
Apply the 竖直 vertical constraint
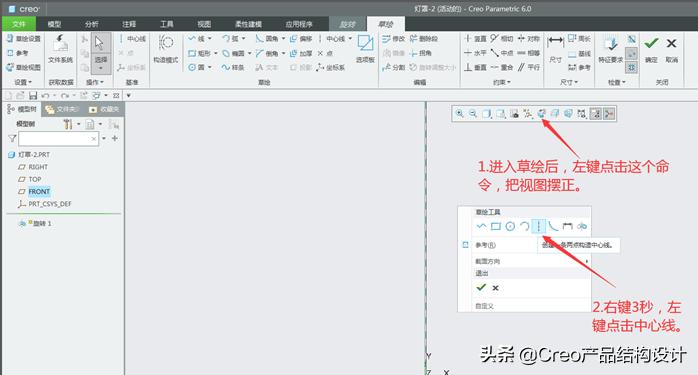pyautogui.click(x=475, y=39)
